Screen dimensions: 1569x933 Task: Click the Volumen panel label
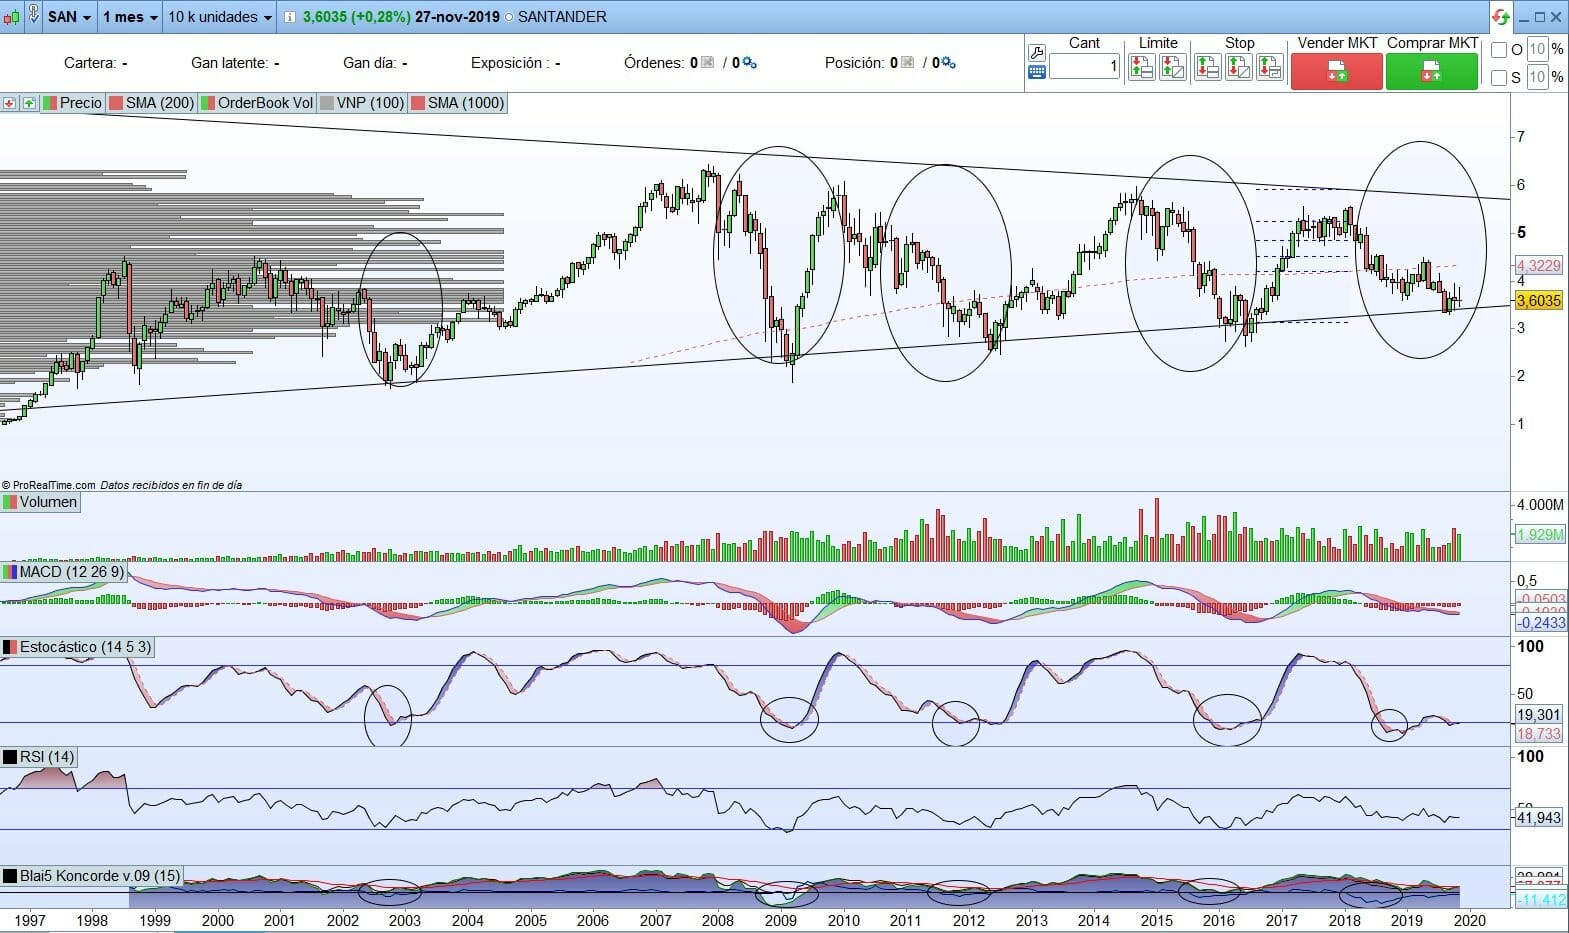(48, 502)
